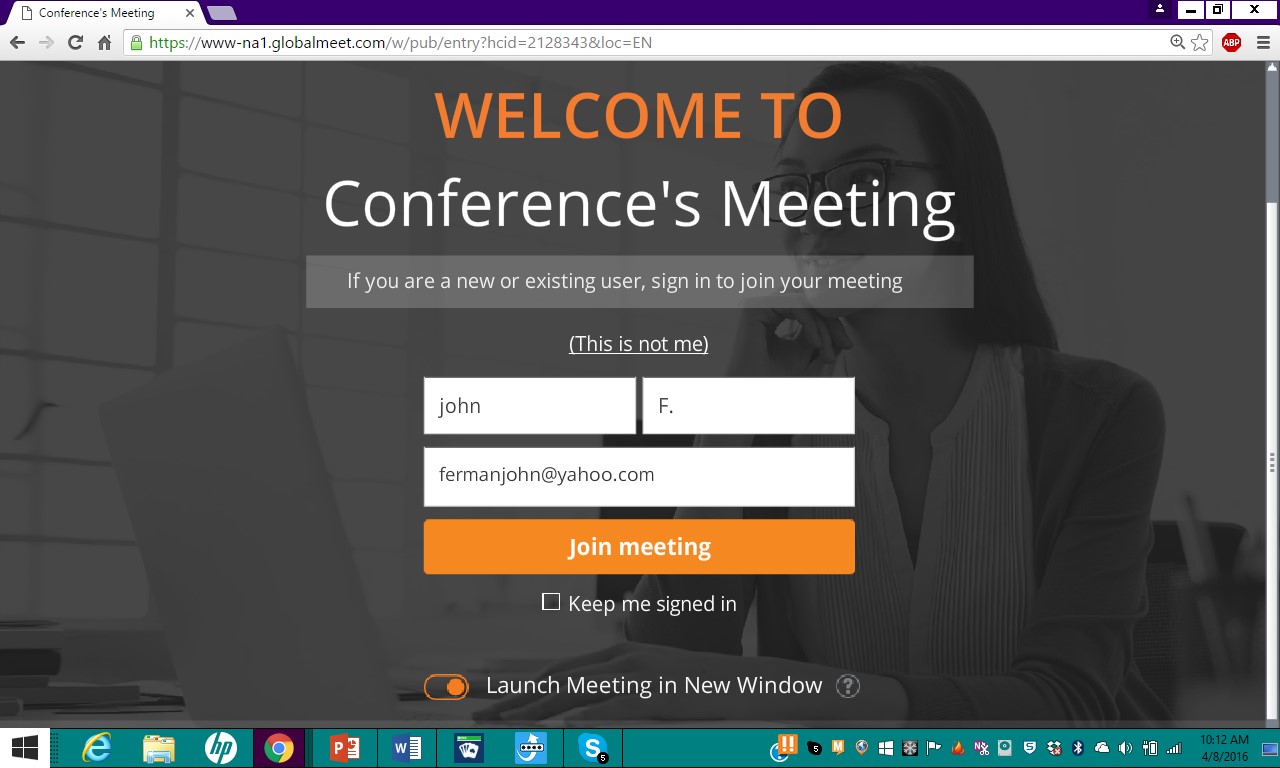Reload the page with the refresh icon
Screen dimensions: 1280x768
(x=75, y=43)
